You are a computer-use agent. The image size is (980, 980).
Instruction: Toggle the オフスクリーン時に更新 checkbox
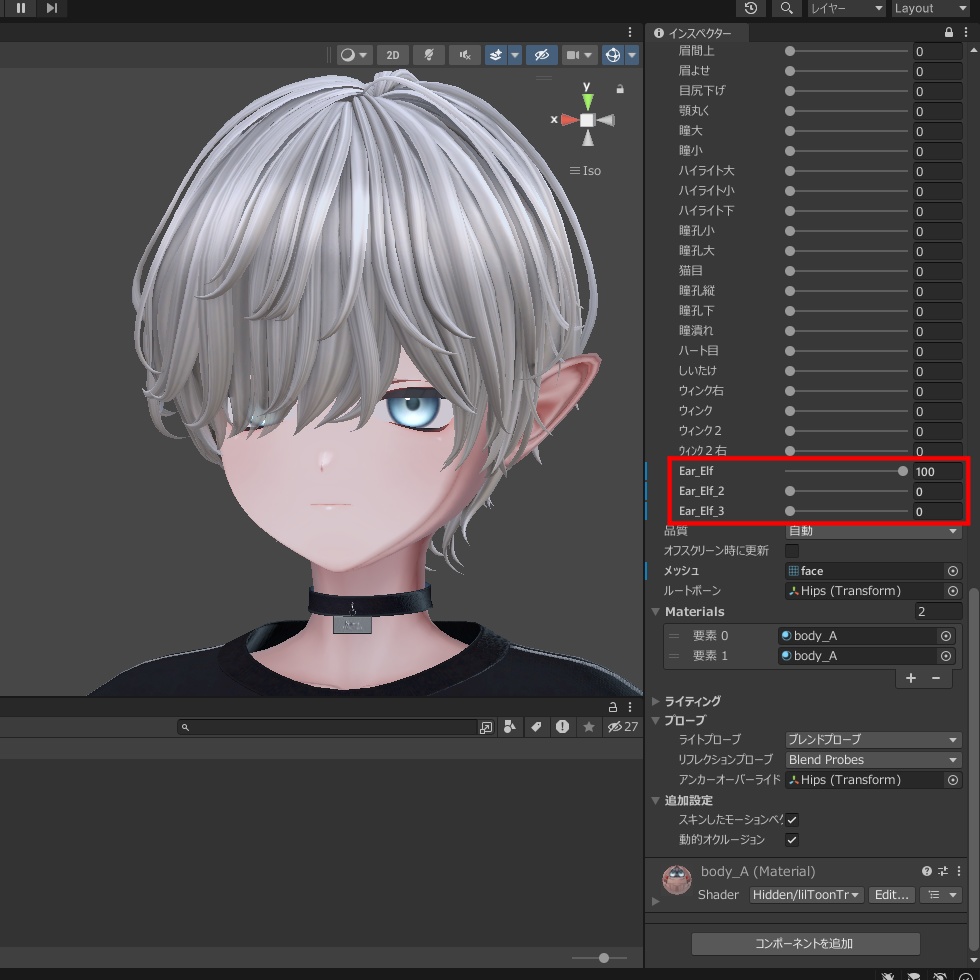790,550
